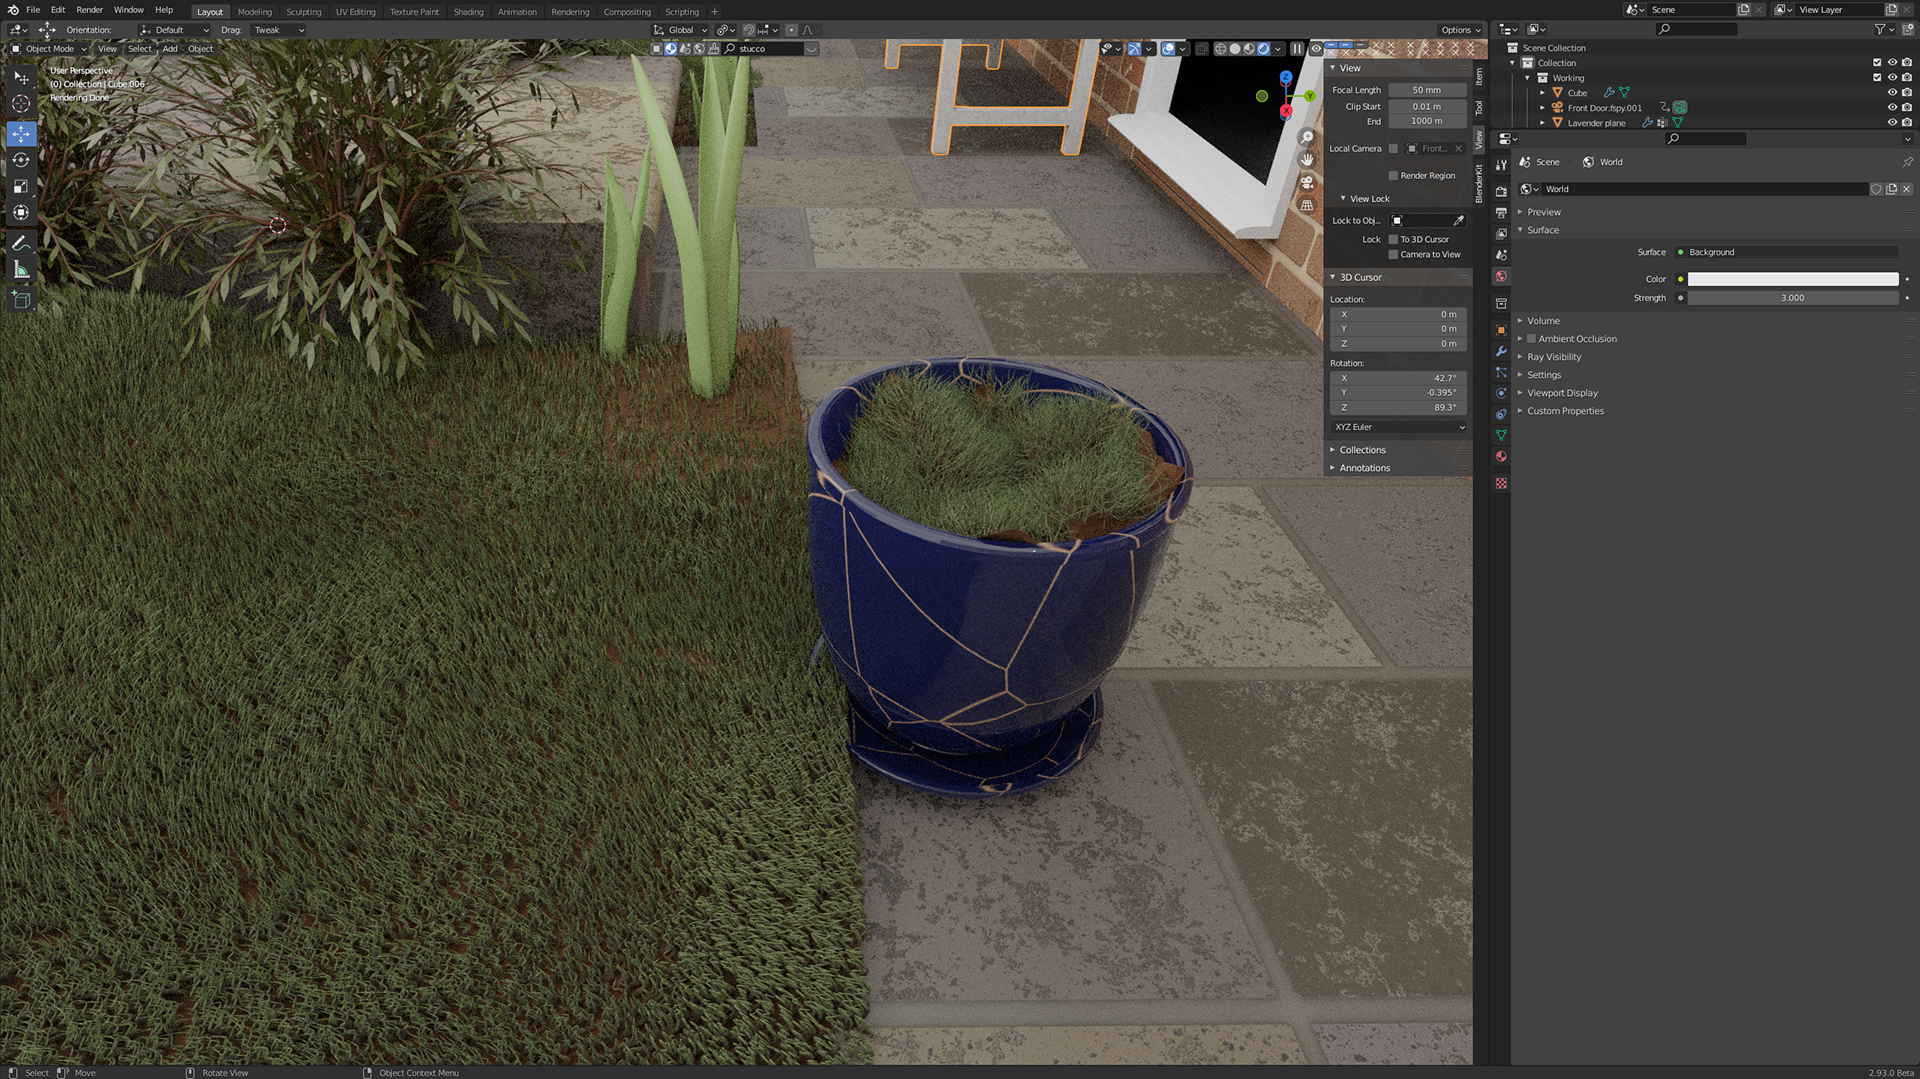1920x1079 pixels.
Task: Open the File menu
Action: 33,10
